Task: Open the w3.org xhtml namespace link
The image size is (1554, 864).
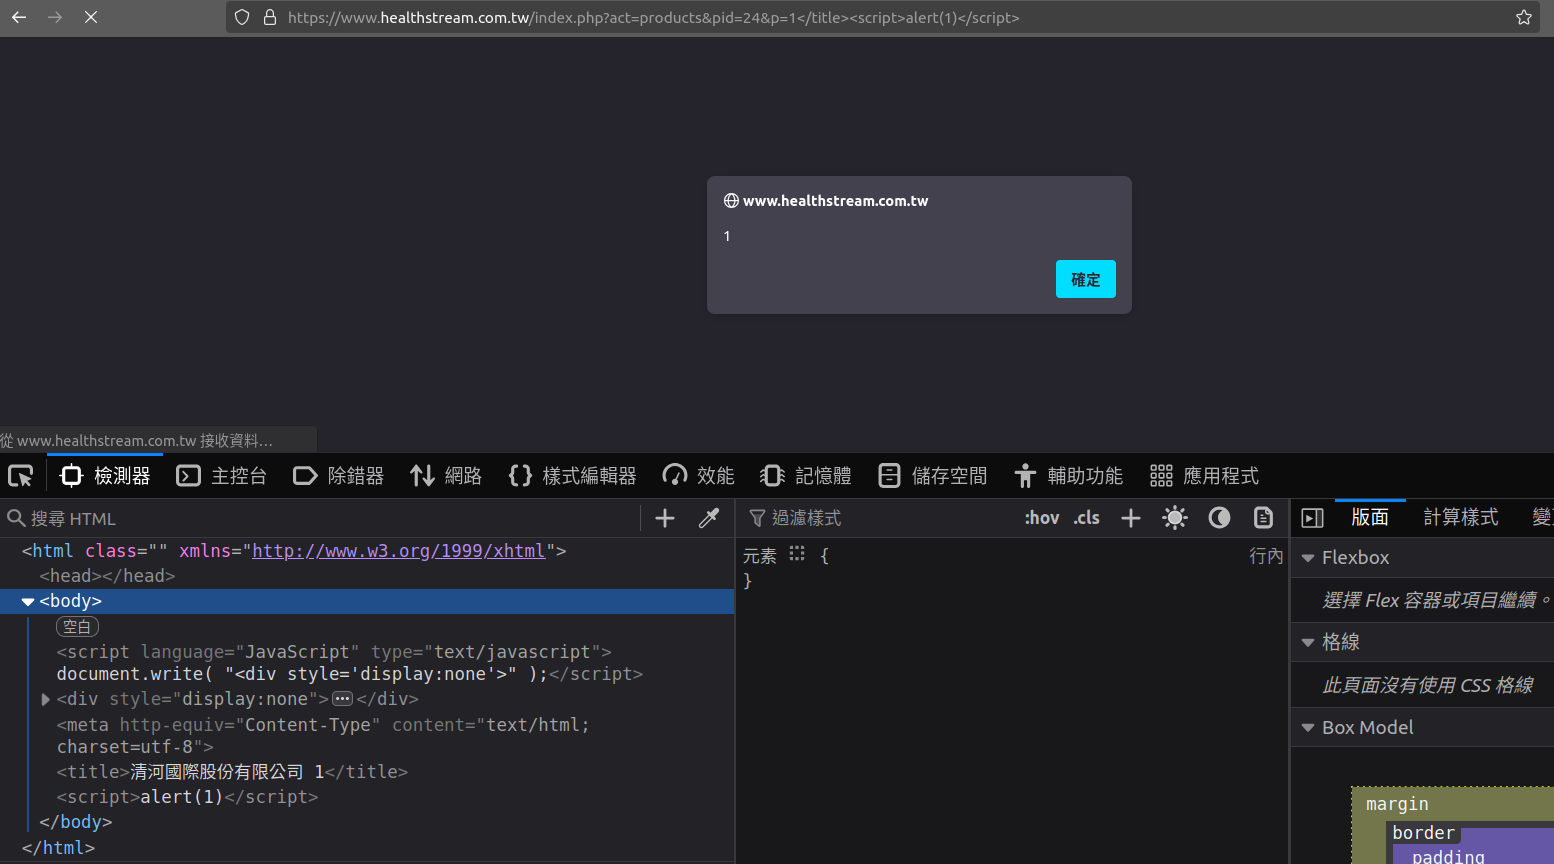Action: [x=398, y=551]
